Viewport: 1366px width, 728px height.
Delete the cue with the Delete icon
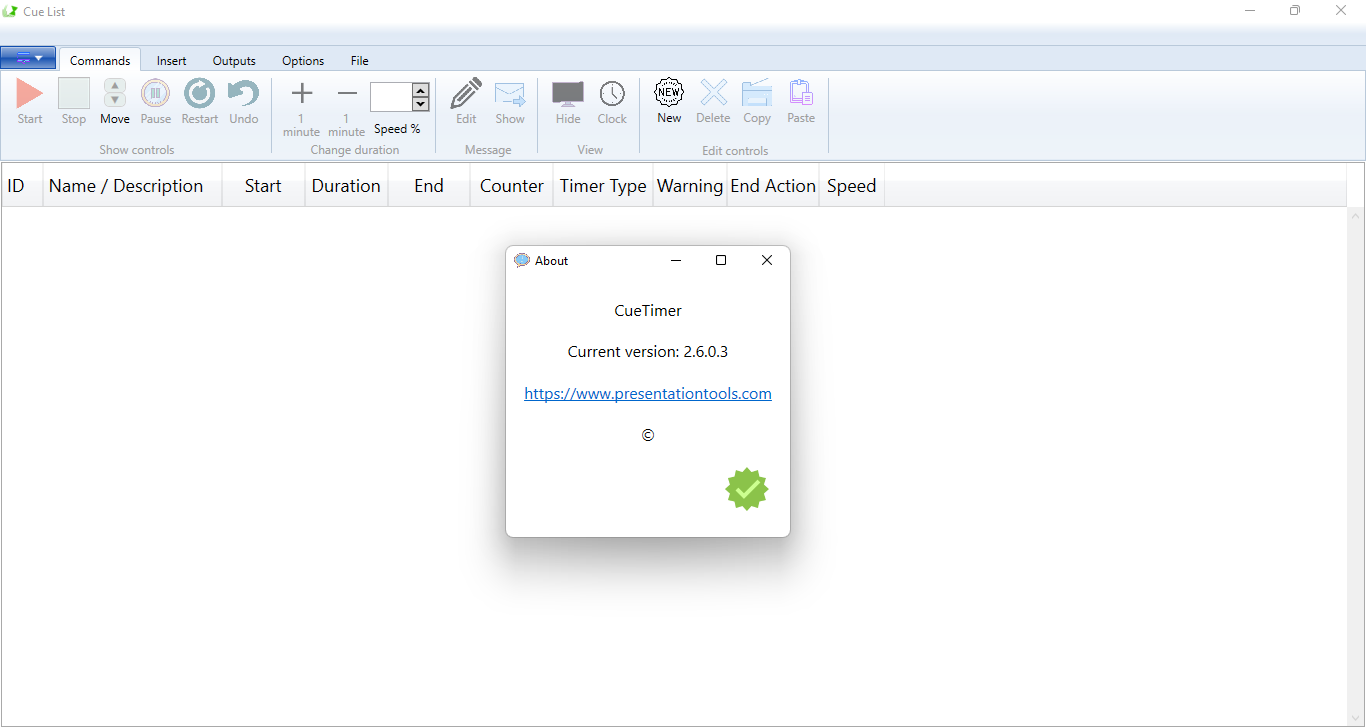pyautogui.click(x=713, y=93)
